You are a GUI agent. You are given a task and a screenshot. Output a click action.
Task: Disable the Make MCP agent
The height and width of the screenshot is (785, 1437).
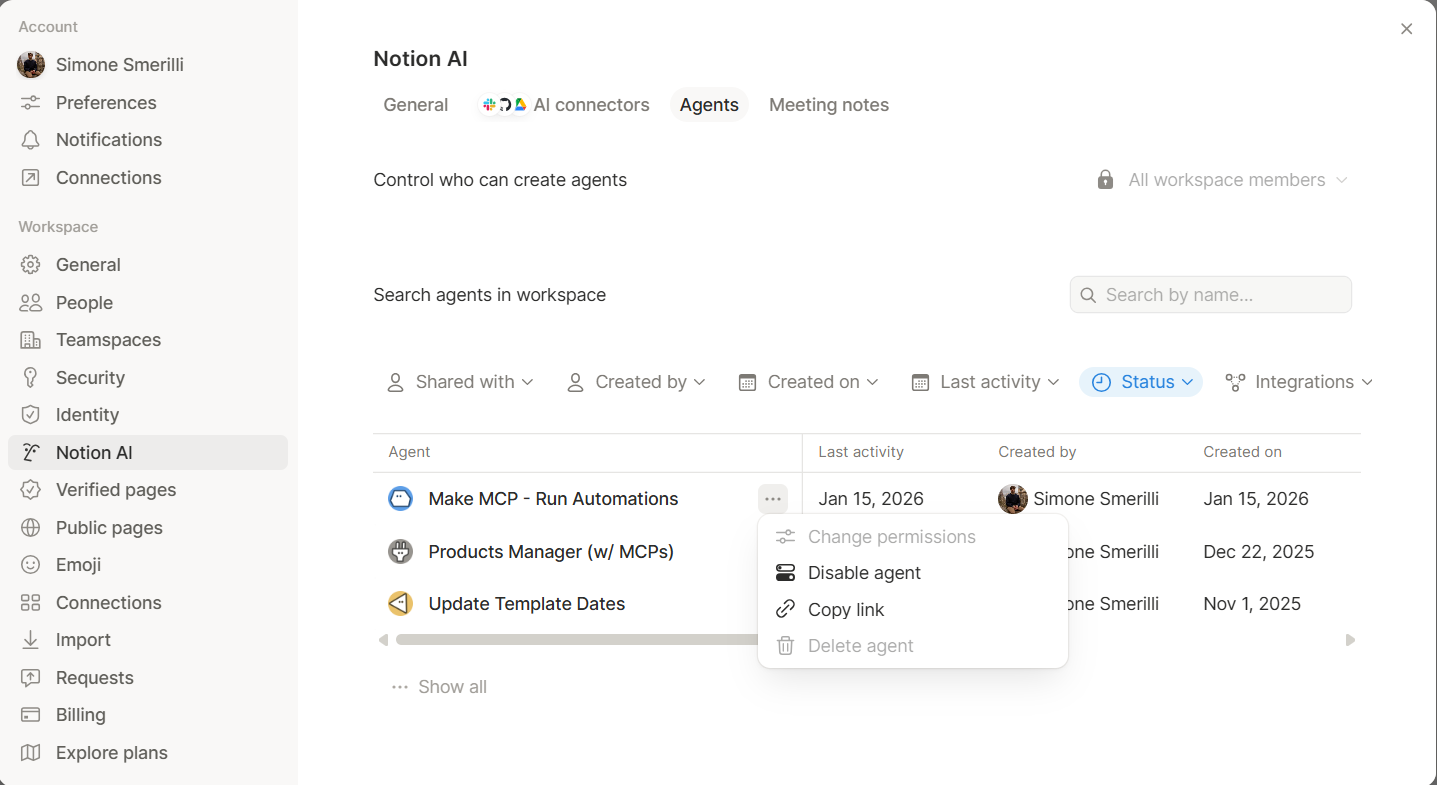864,572
